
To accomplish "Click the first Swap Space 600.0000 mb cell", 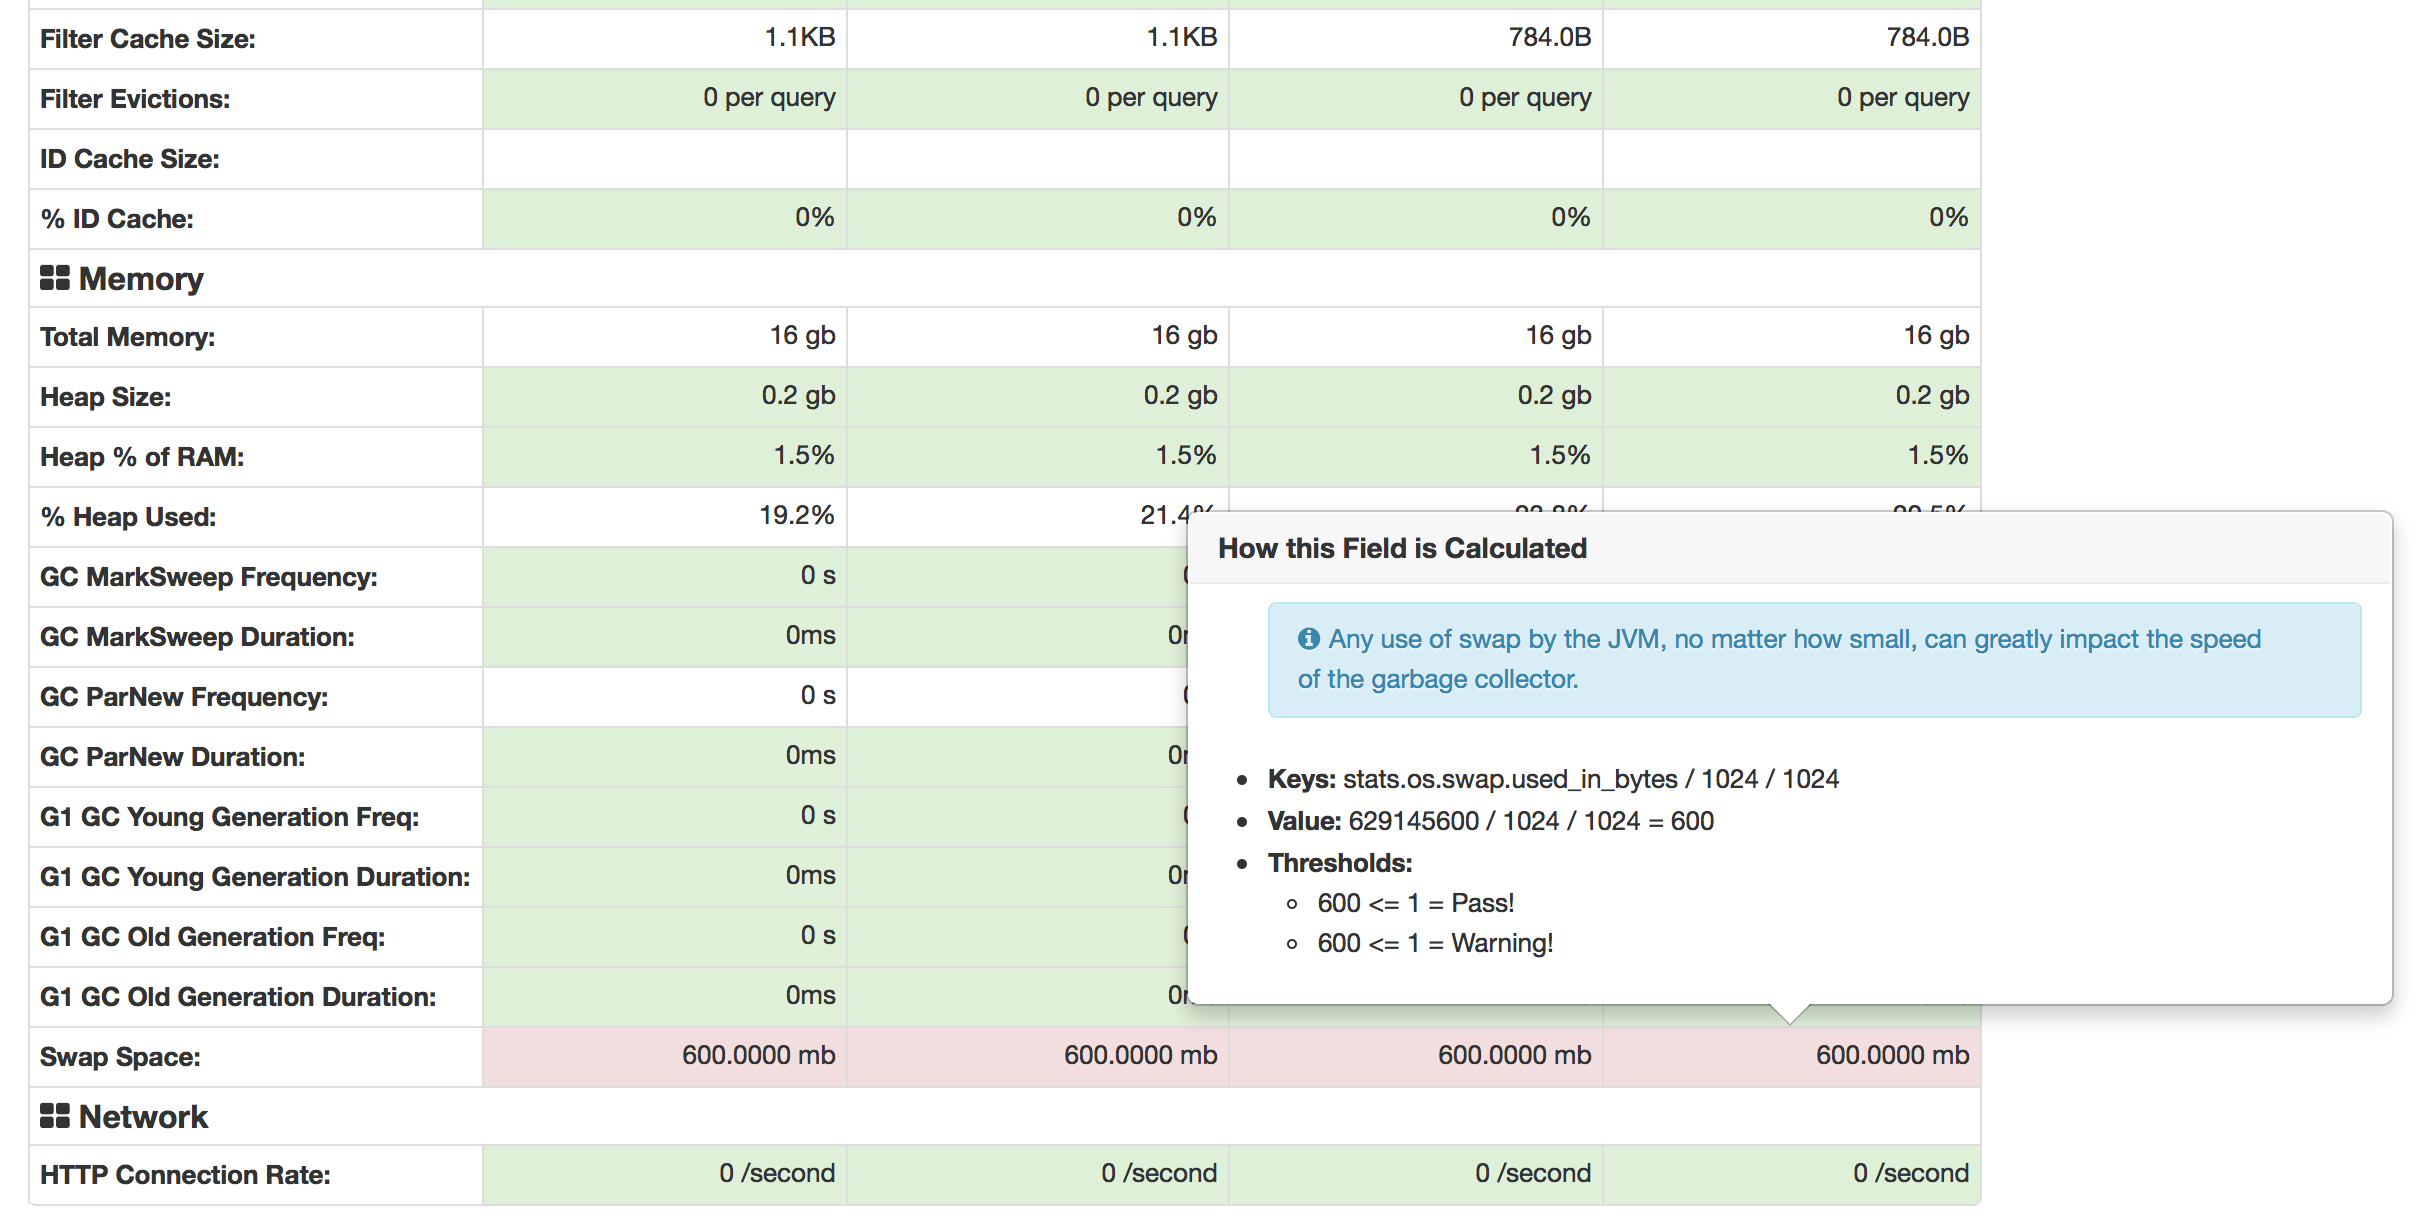I will 758,1056.
